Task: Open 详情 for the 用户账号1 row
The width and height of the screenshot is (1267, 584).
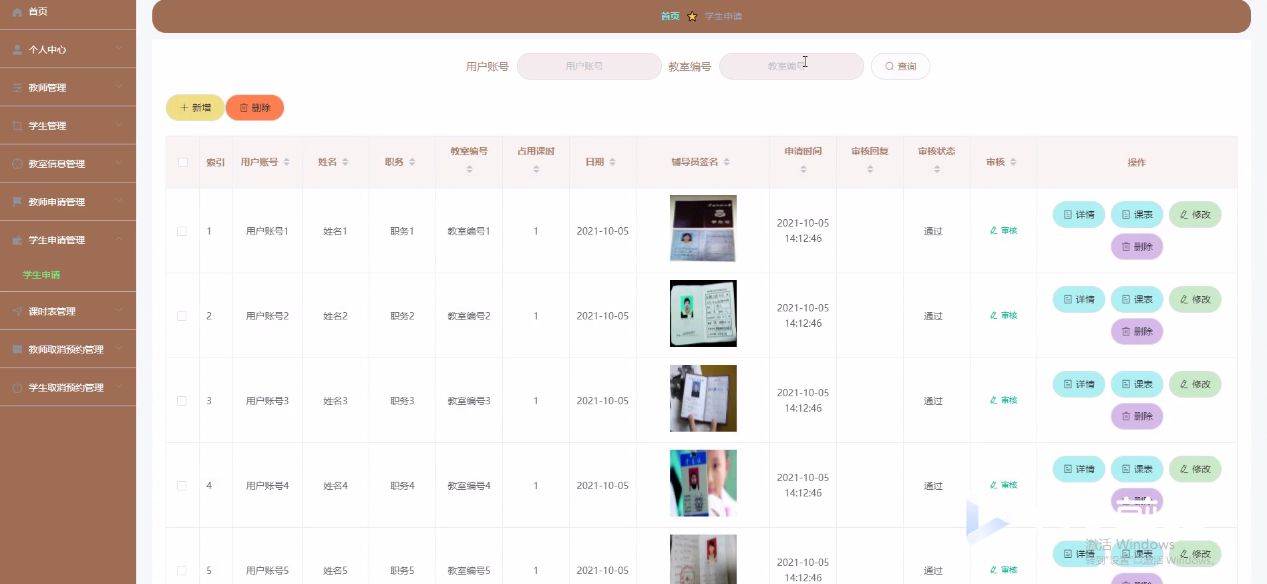Action: point(1079,215)
